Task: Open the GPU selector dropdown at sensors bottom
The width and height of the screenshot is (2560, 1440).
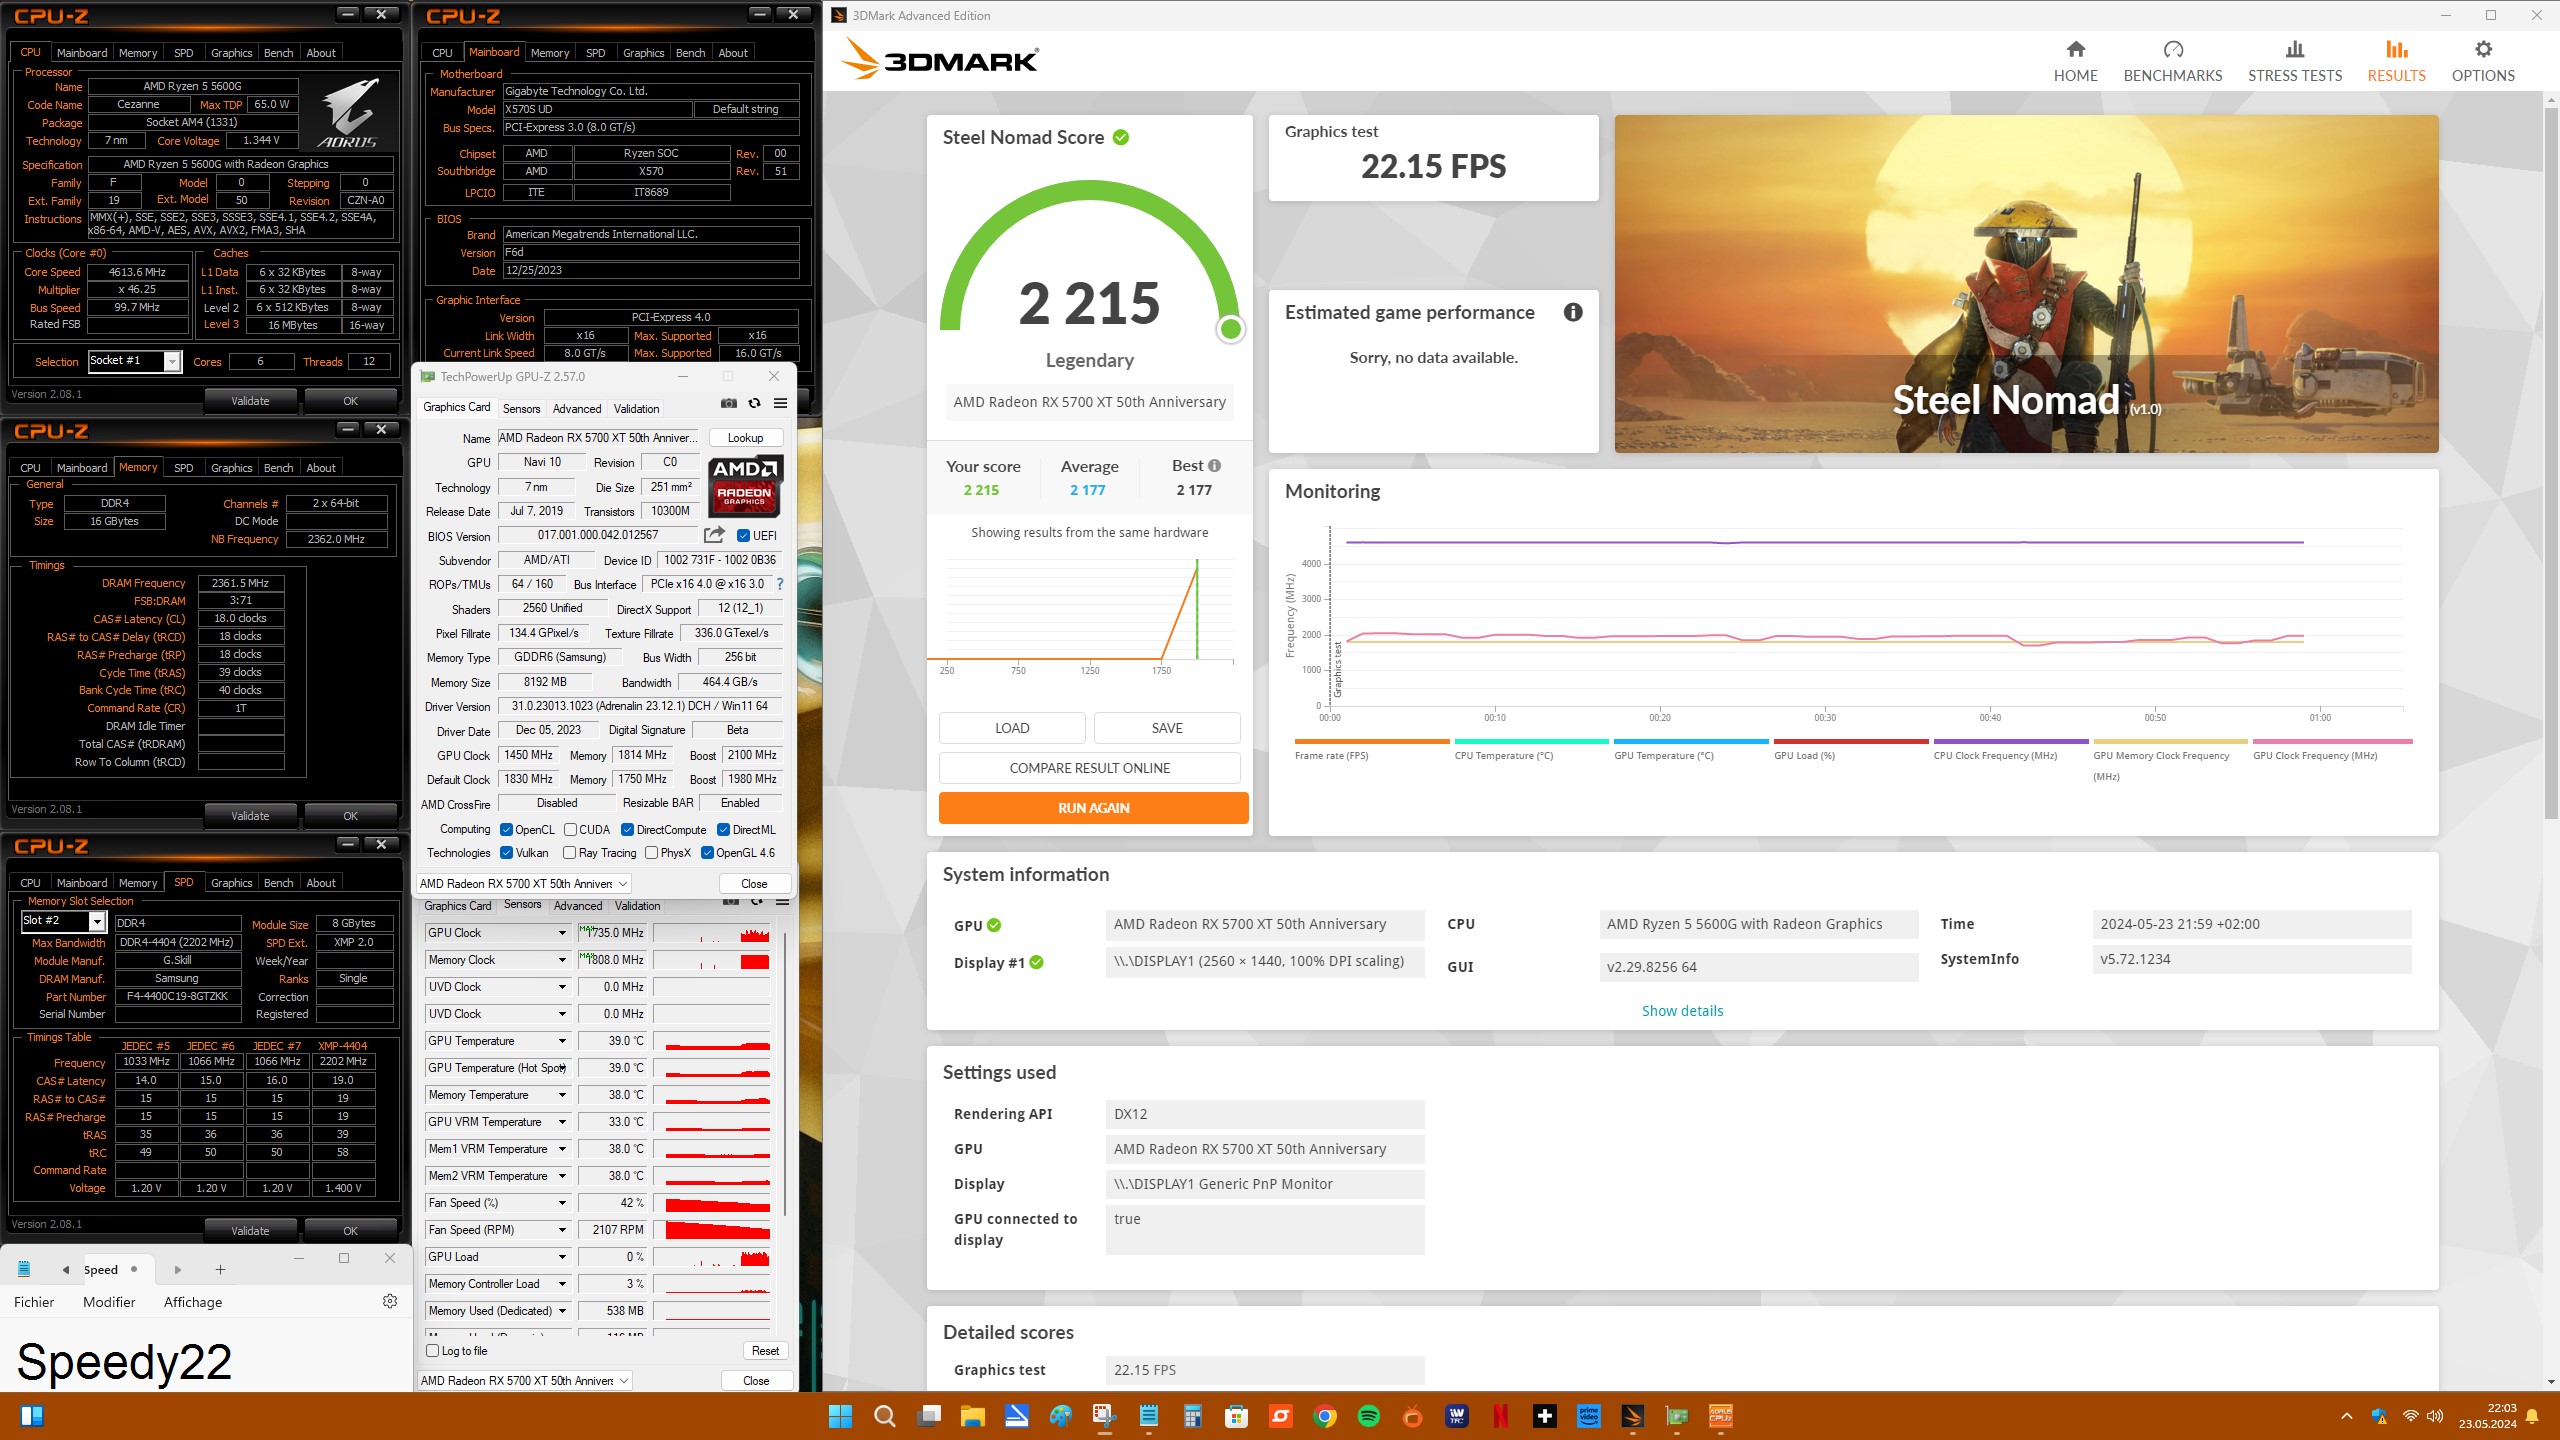Action: tap(525, 1381)
